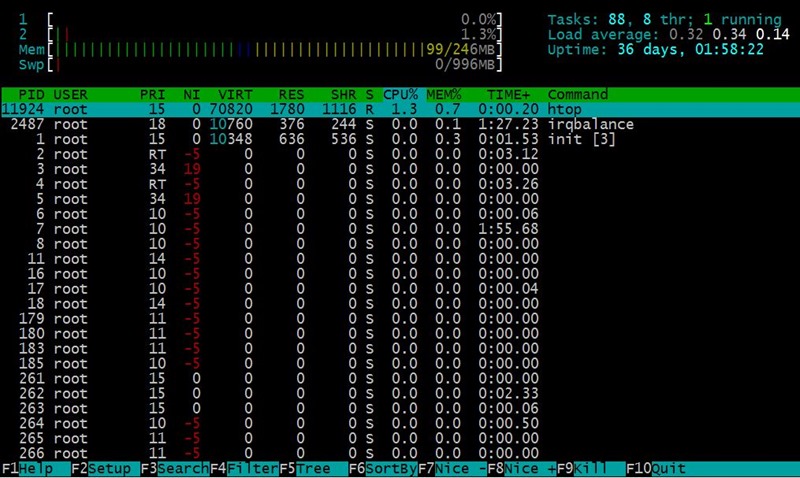800x478 pixels.
Task: Click the NI column header
Action: (x=192, y=94)
